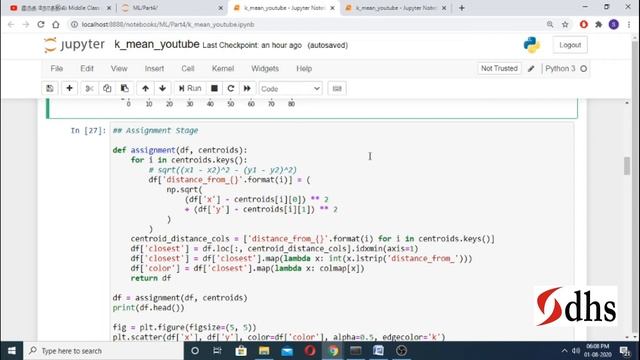
Task: Copy selected cells icon
Action: pyautogui.click(x=107, y=89)
